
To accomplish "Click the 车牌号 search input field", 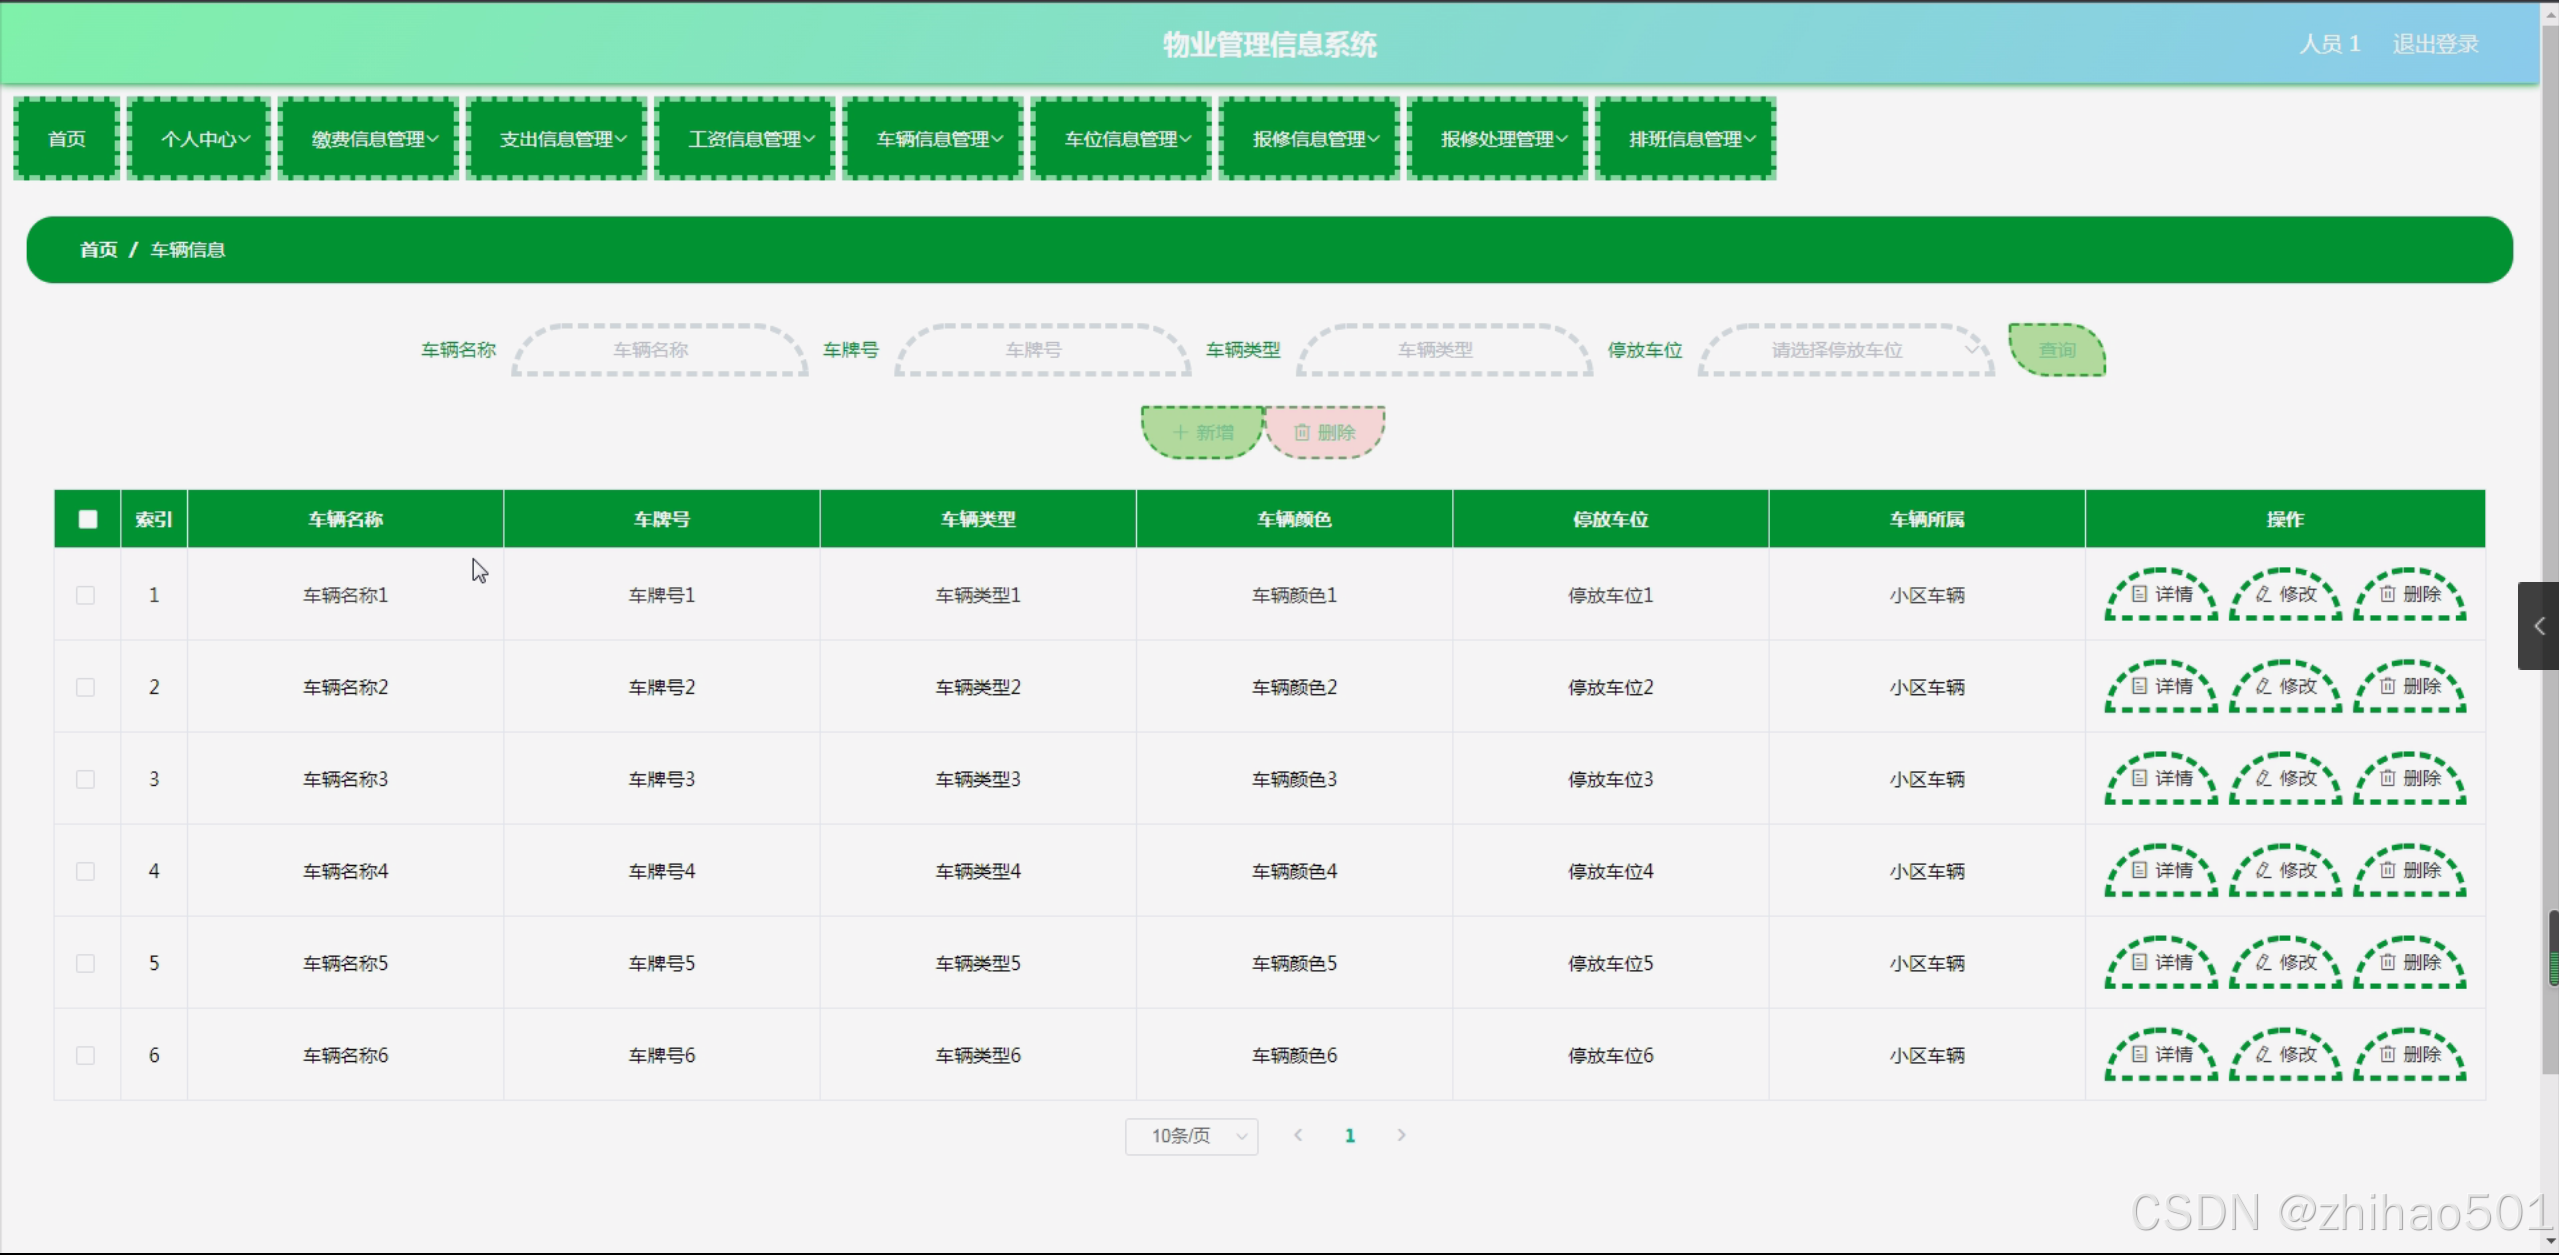I will [x=1042, y=350].
